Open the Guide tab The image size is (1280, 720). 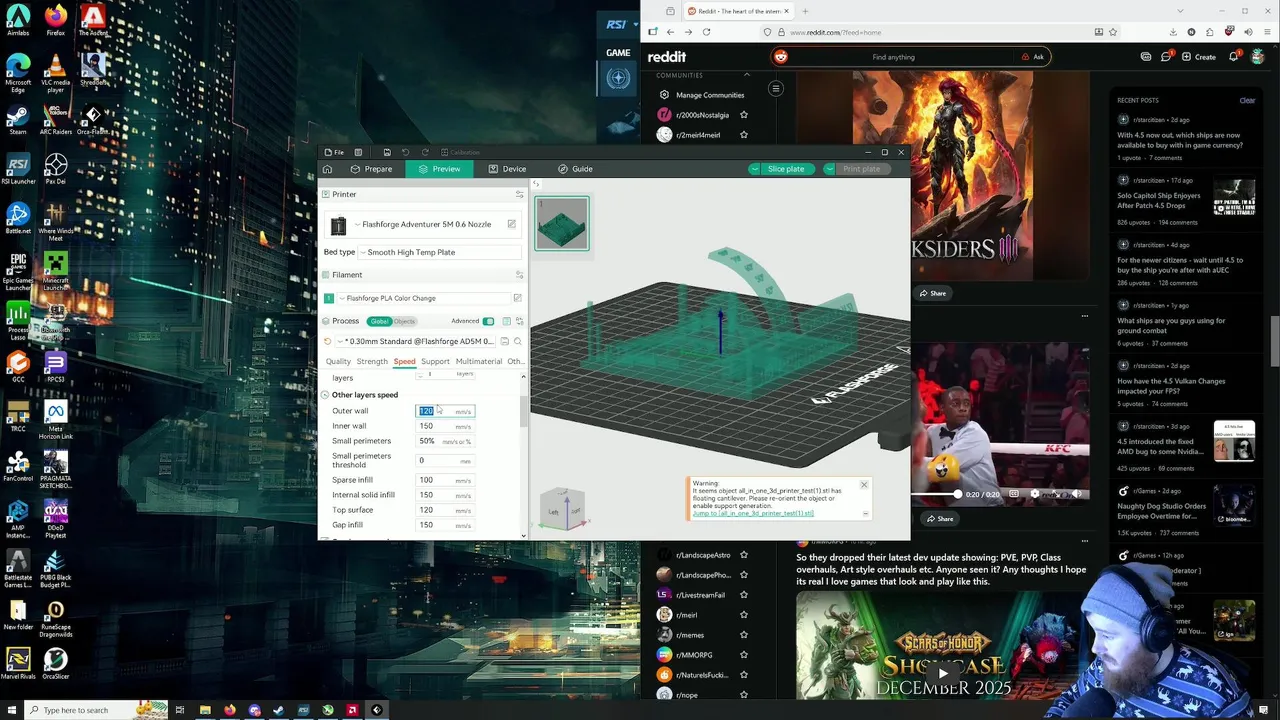tap(575, 169)
